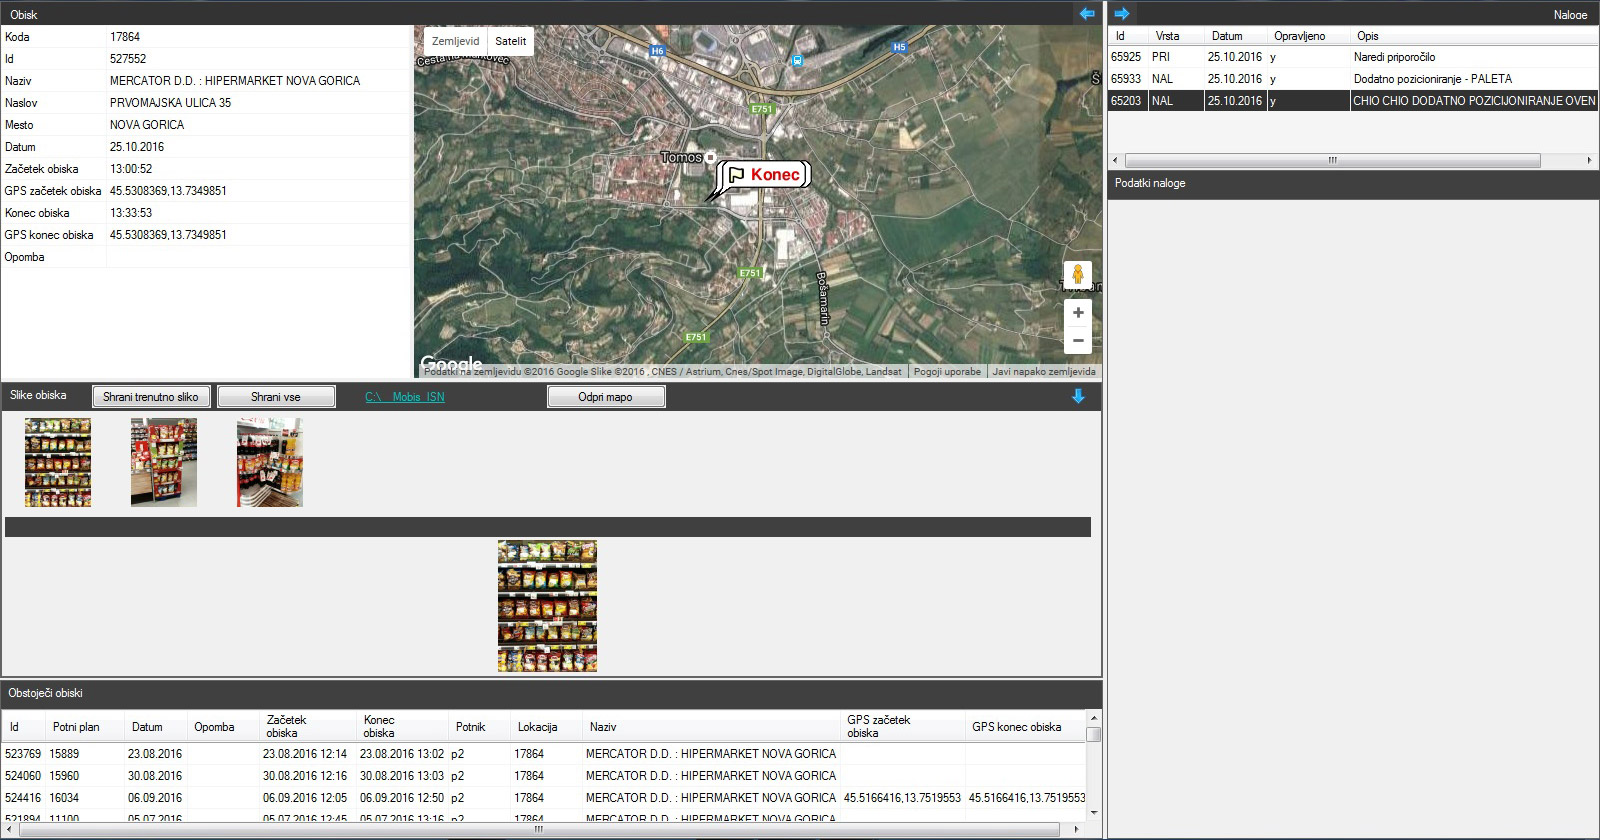
Task: Switch map to Zemljevid view
Action: click(x=455, y=41)
